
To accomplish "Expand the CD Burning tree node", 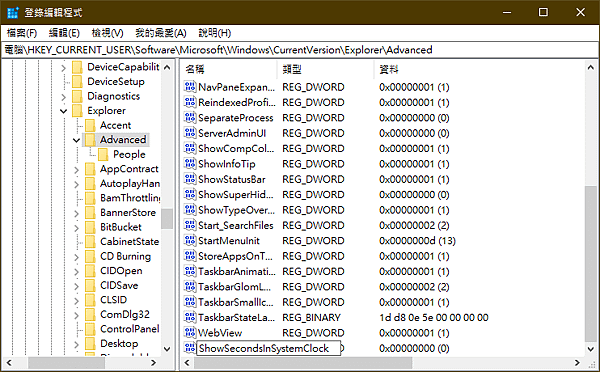I will (77, 257).
